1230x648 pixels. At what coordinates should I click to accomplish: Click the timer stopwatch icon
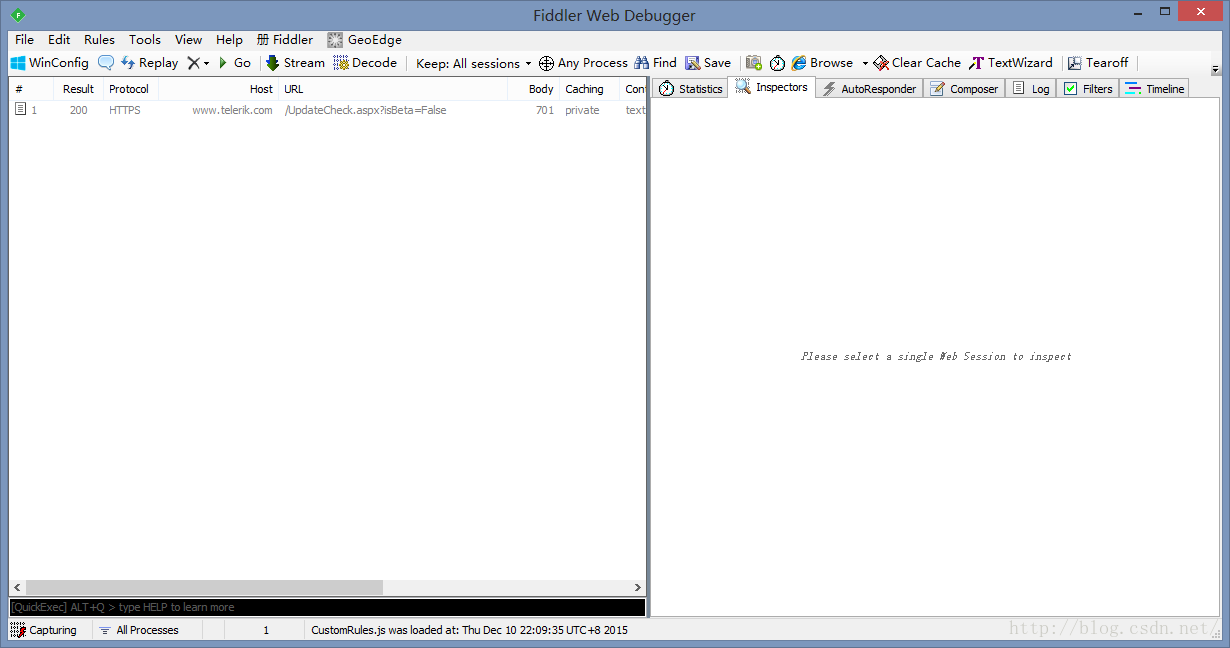point(778,63)
